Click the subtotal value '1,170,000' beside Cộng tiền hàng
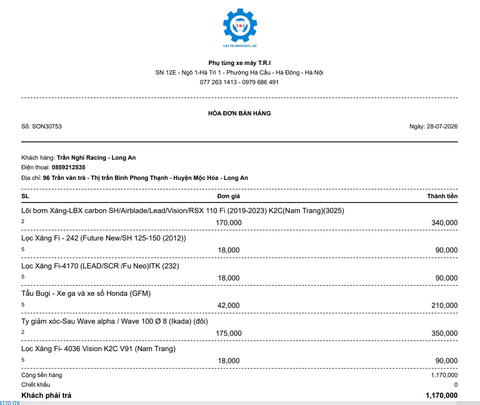480x405 pixels. [x=444, y=375]
